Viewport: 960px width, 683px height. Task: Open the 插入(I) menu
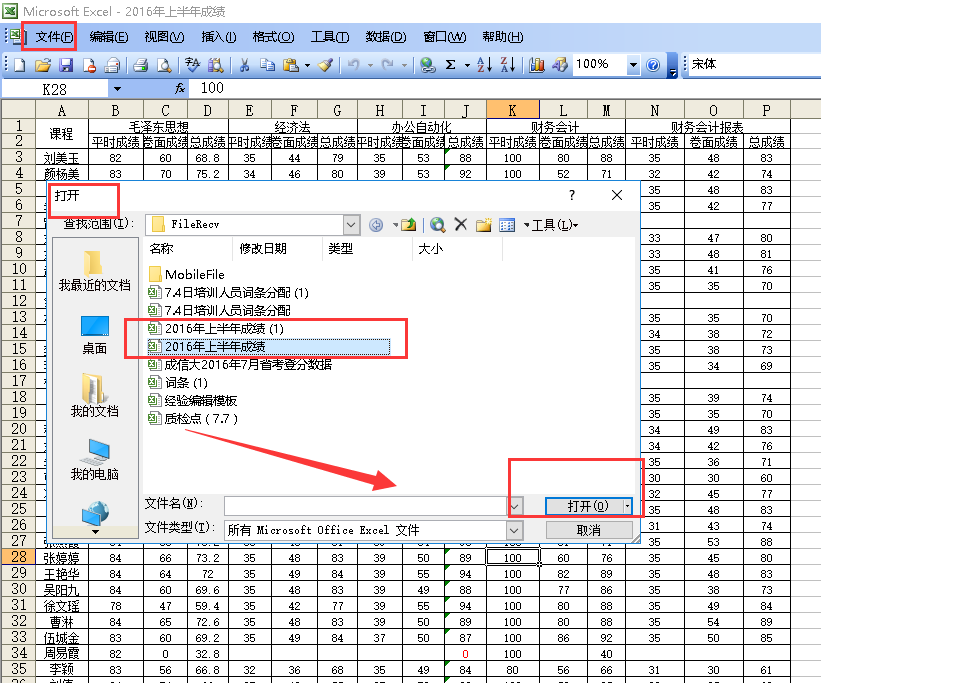pos(219,37)
